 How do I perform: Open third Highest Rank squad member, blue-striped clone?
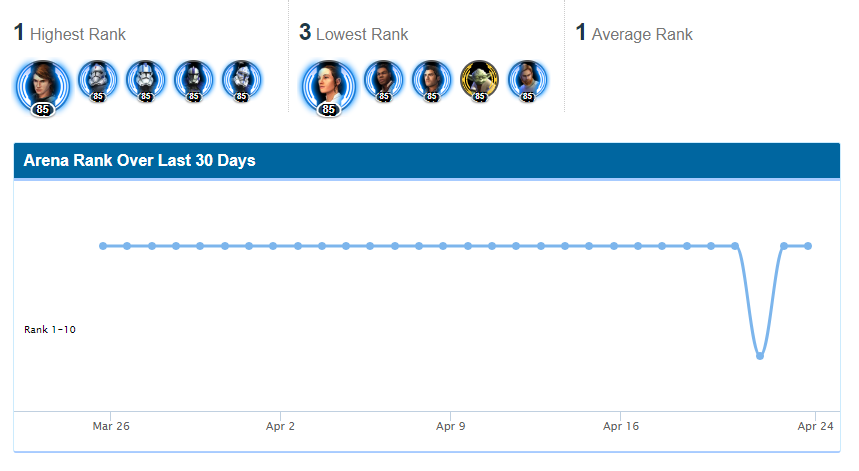[x=146, y=81]
